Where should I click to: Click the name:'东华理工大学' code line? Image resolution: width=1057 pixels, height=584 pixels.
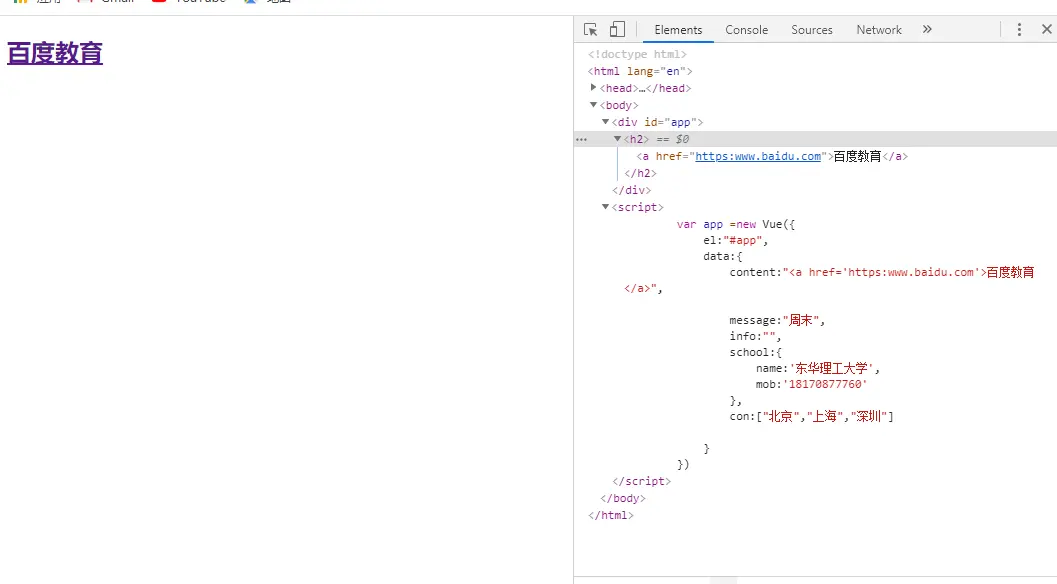point(818,368)
